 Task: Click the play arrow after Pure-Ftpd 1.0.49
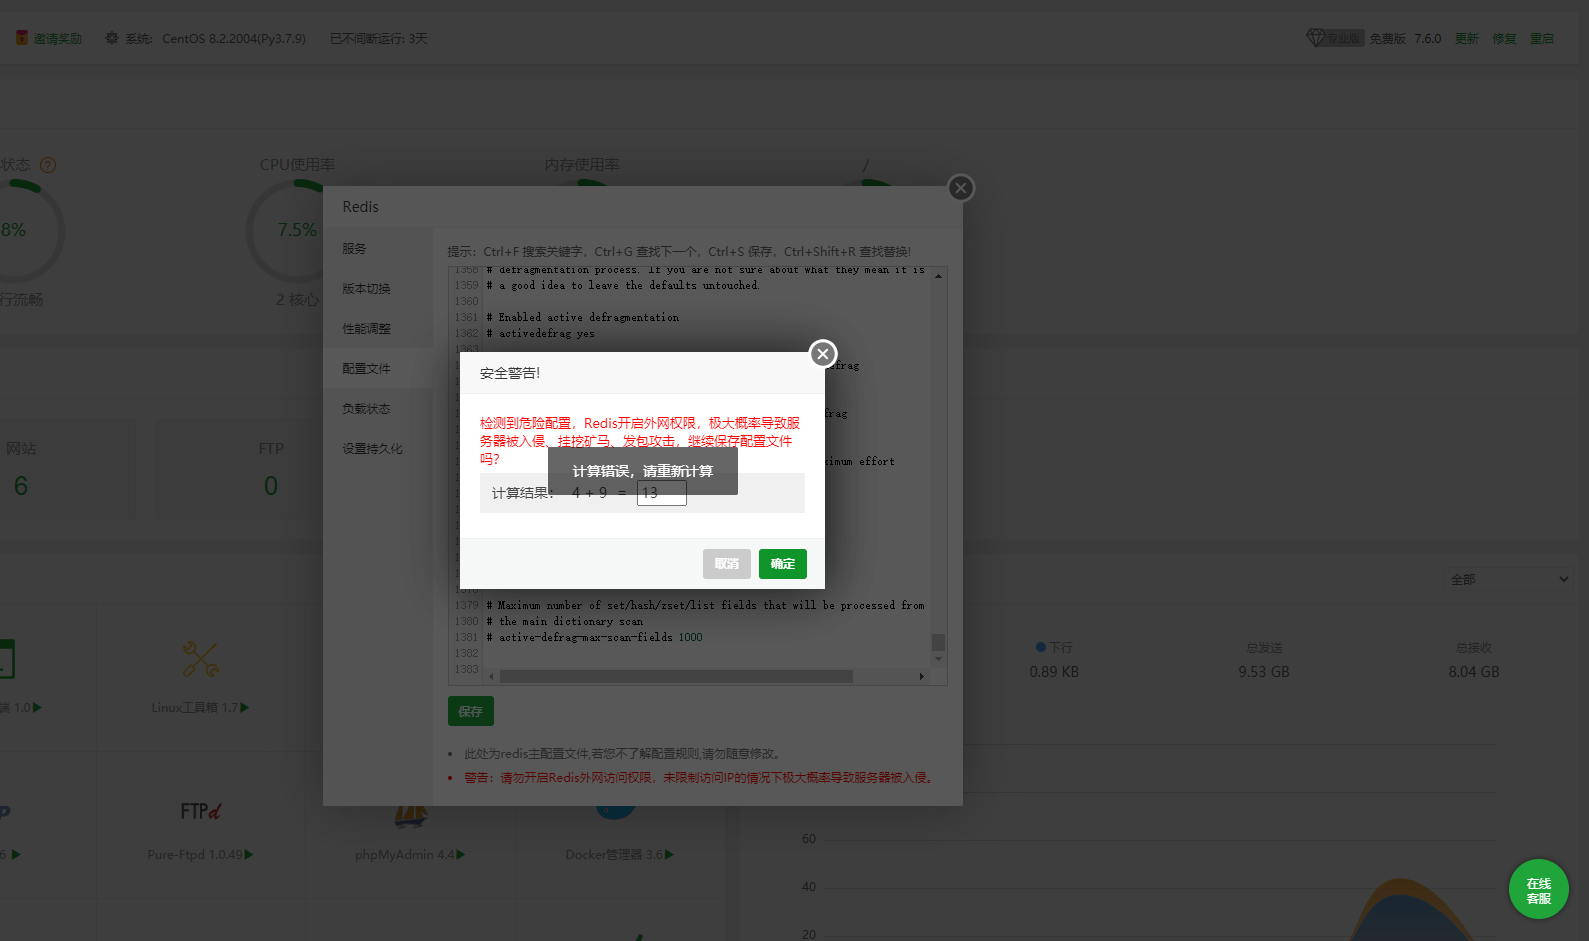tap(249, 854)
